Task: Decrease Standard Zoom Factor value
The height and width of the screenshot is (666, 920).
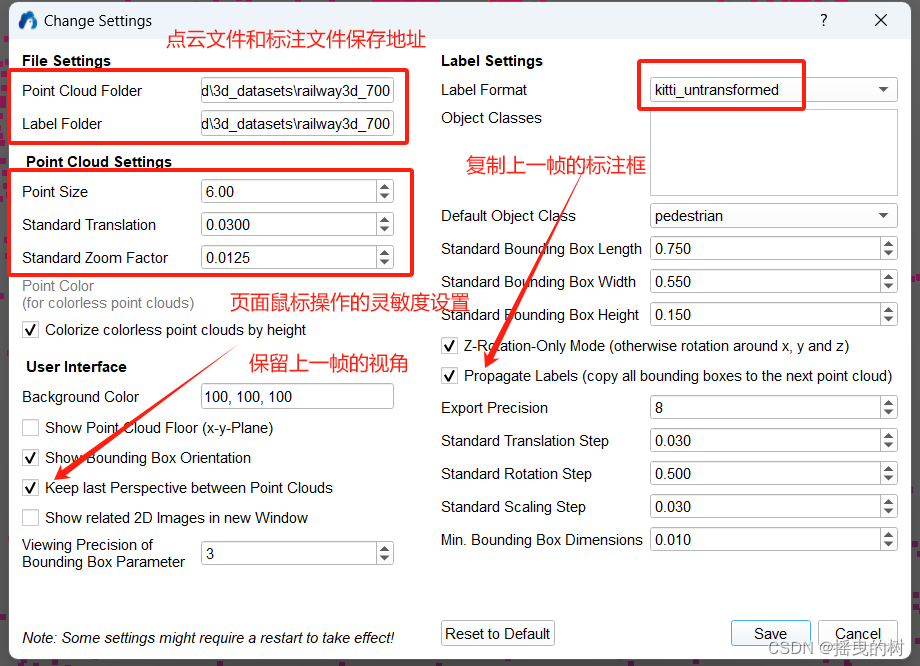Action: 384,263
